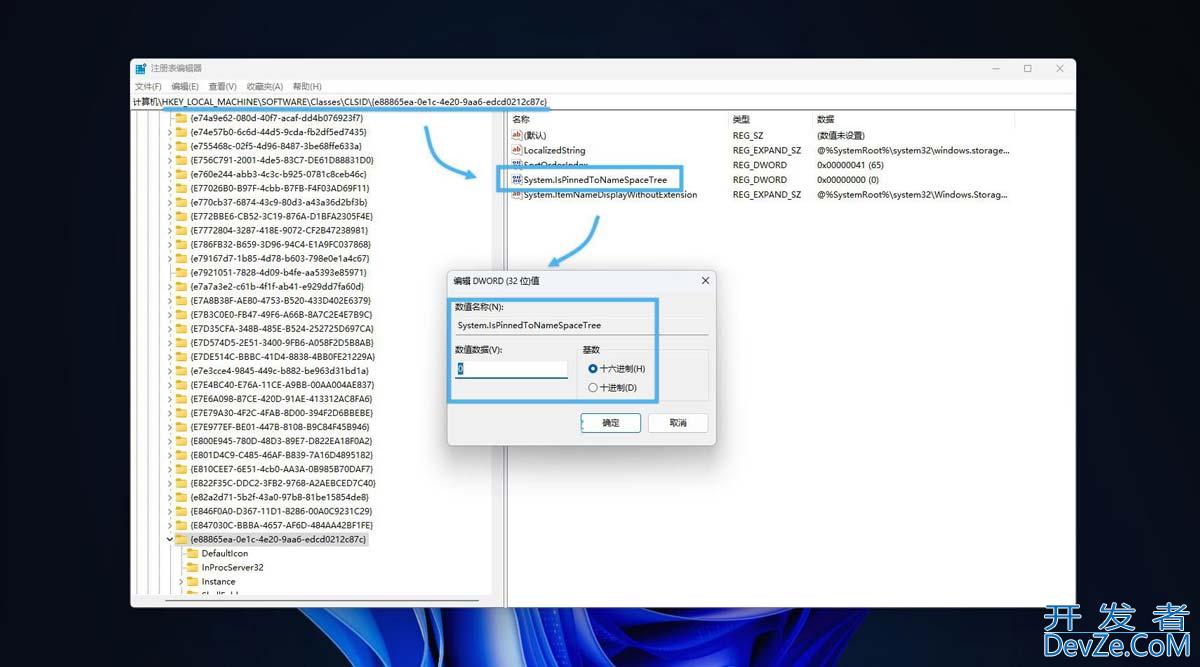The image size is (1200, 667).
Task: Click folder icon of {e770cb37-6874-43c9-80d3-a43a36d2bf3b}
Action: click(x=181, y=202)
